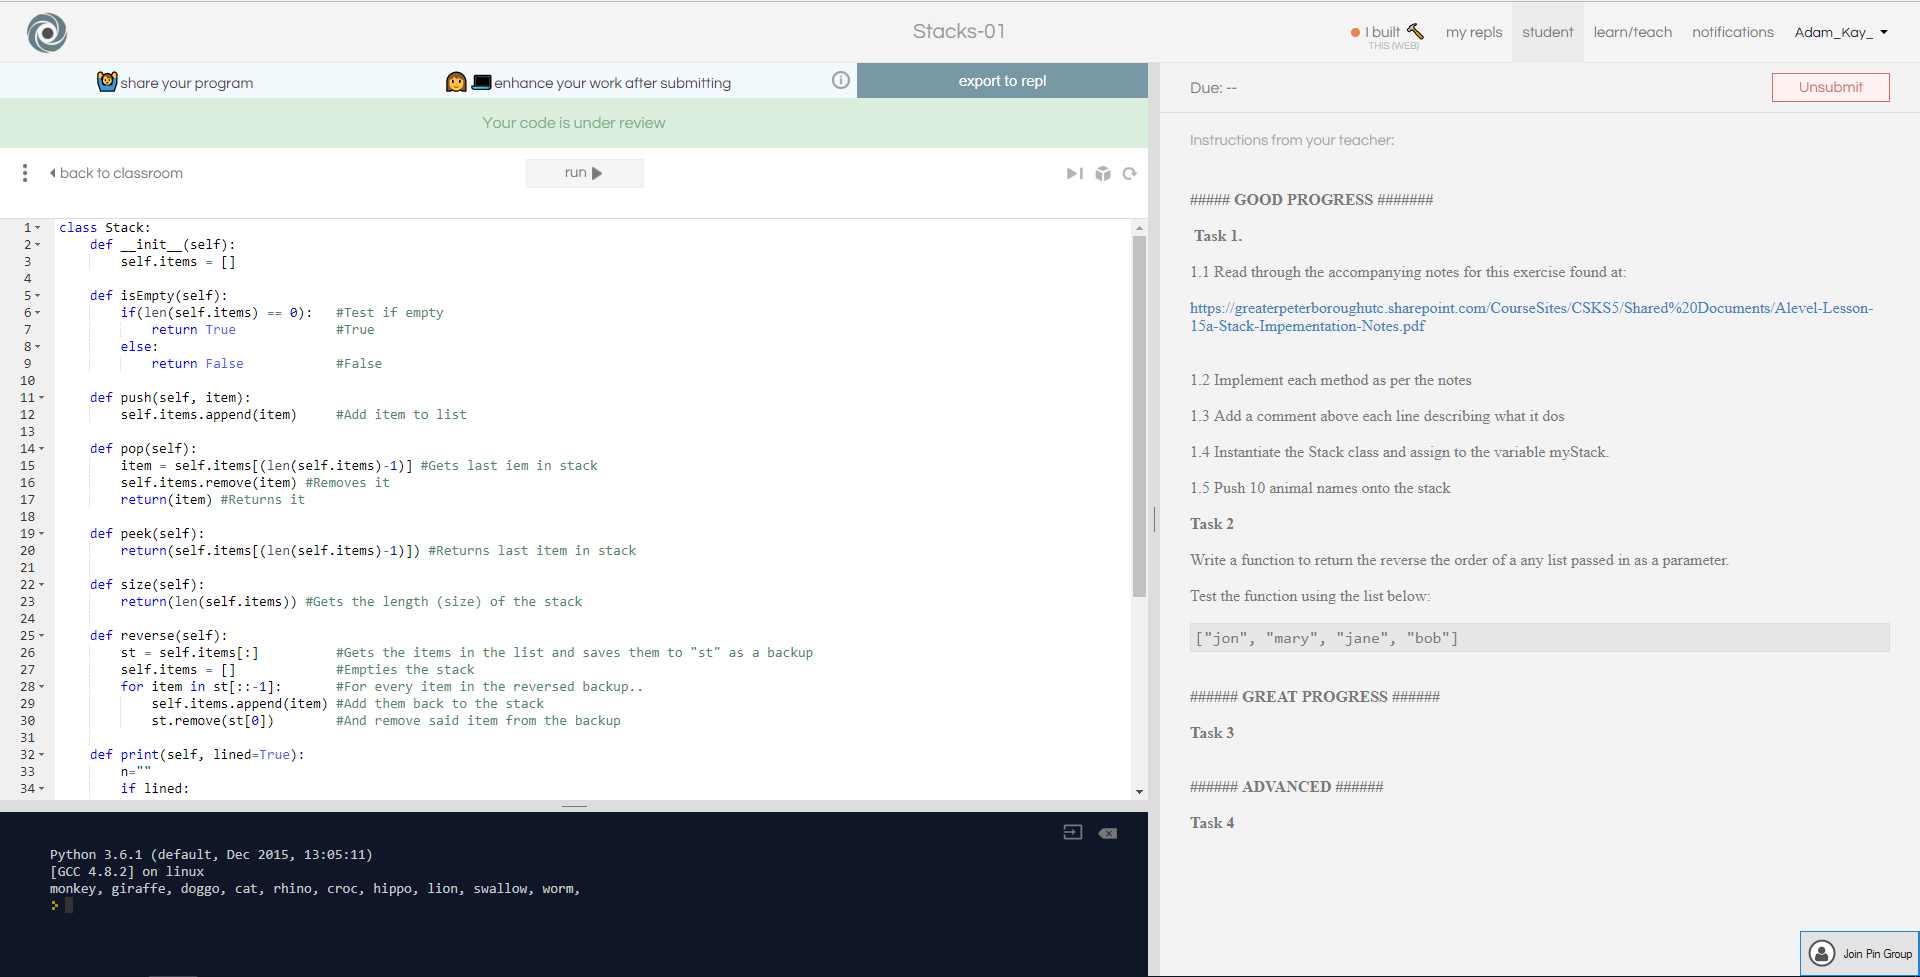Click the scrollbar up arrow in editor
Image resolution: width=1920 pixels, height=977 pixels.
pyautogui.click(x=1139, y=228)
